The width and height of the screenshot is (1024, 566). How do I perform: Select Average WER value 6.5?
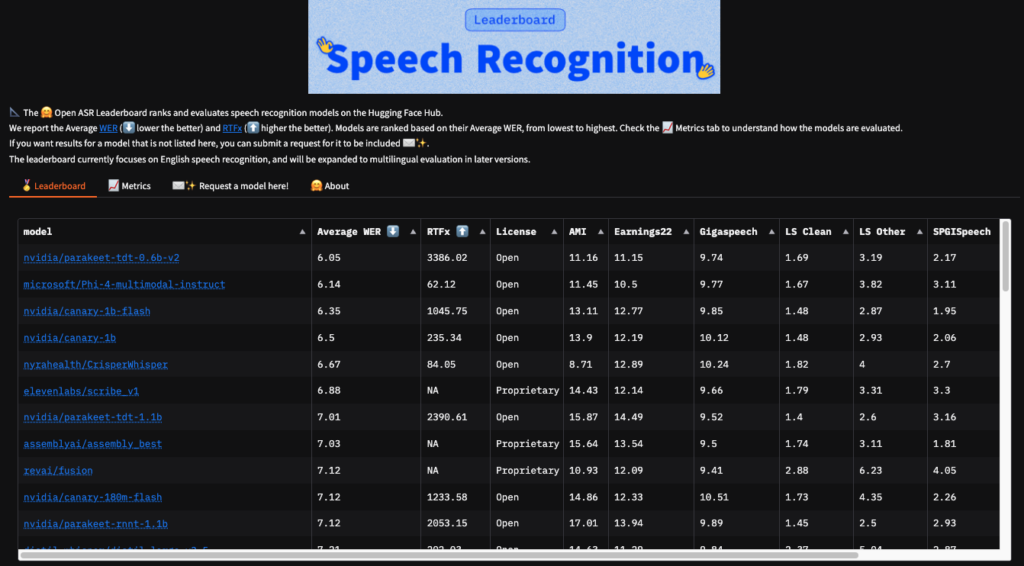click(326, 338)
